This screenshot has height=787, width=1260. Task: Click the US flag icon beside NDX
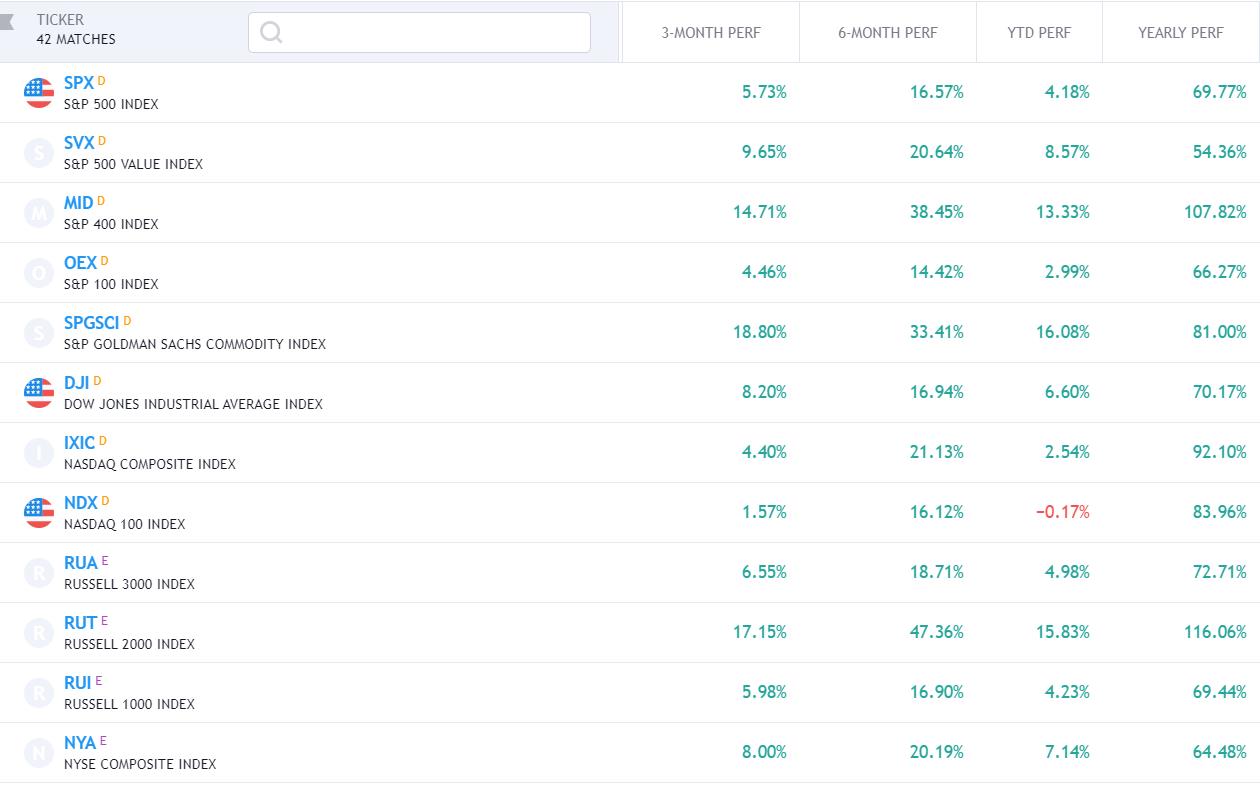(x=39, y=513)
